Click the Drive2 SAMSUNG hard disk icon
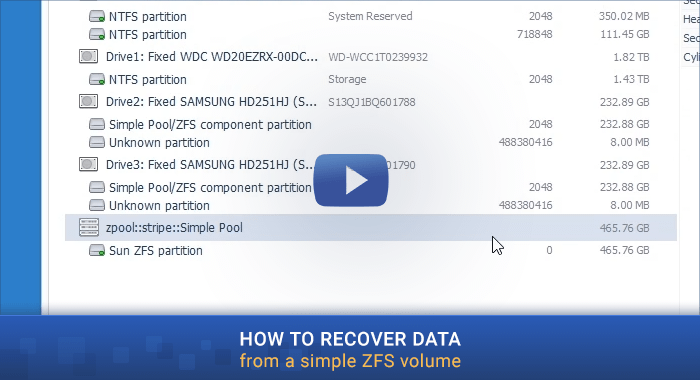Viewport: 700px width, 380px height. [88, 101]
